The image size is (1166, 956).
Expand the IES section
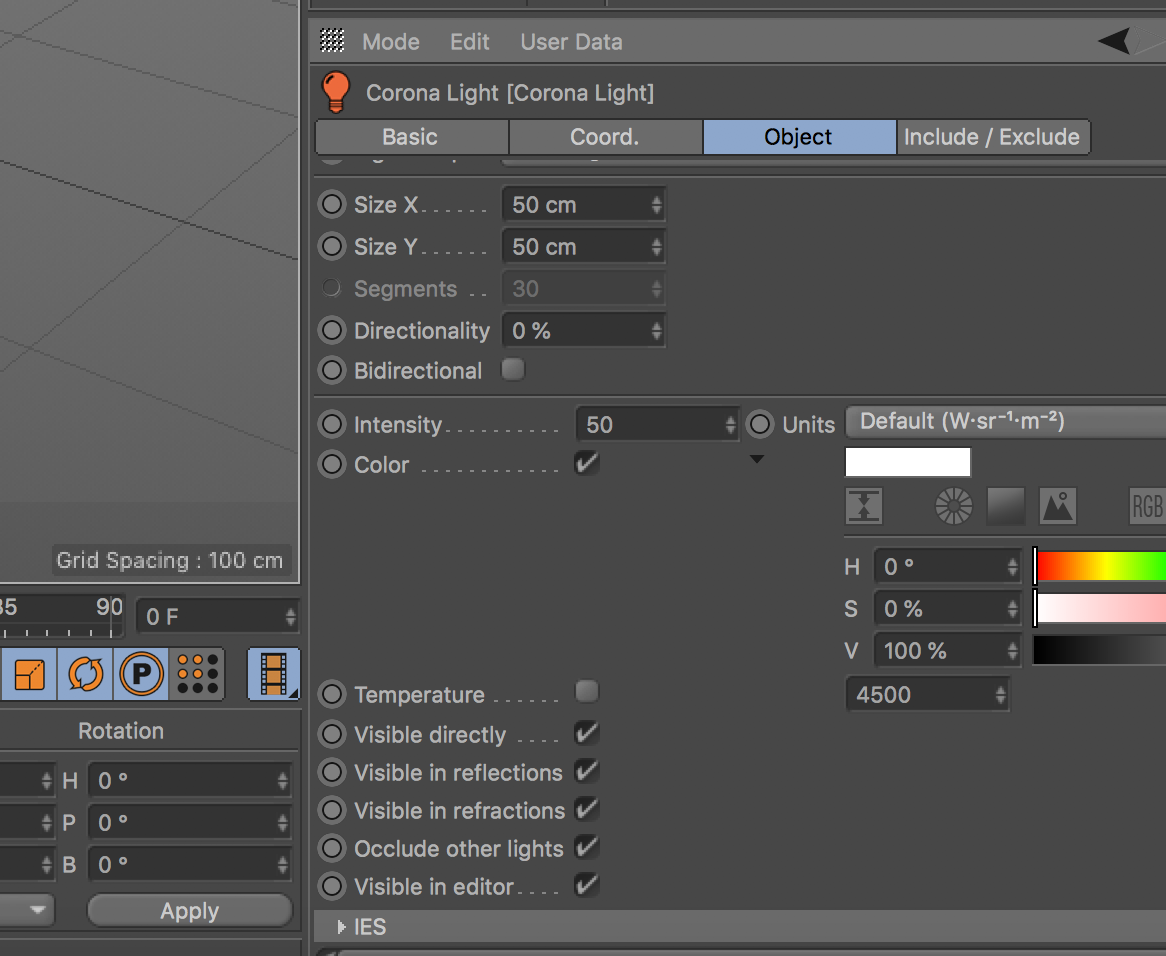pos(342,927)
